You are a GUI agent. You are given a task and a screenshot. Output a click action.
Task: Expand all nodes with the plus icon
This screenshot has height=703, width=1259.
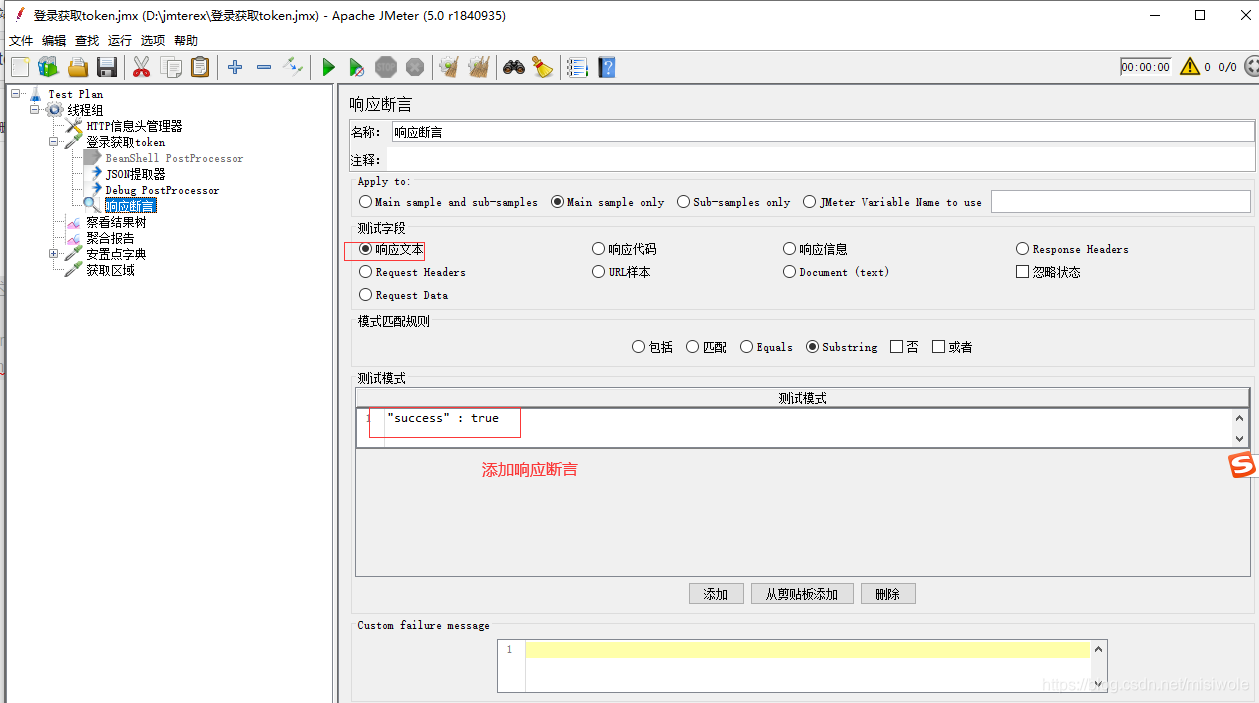[x=235, y=67]
